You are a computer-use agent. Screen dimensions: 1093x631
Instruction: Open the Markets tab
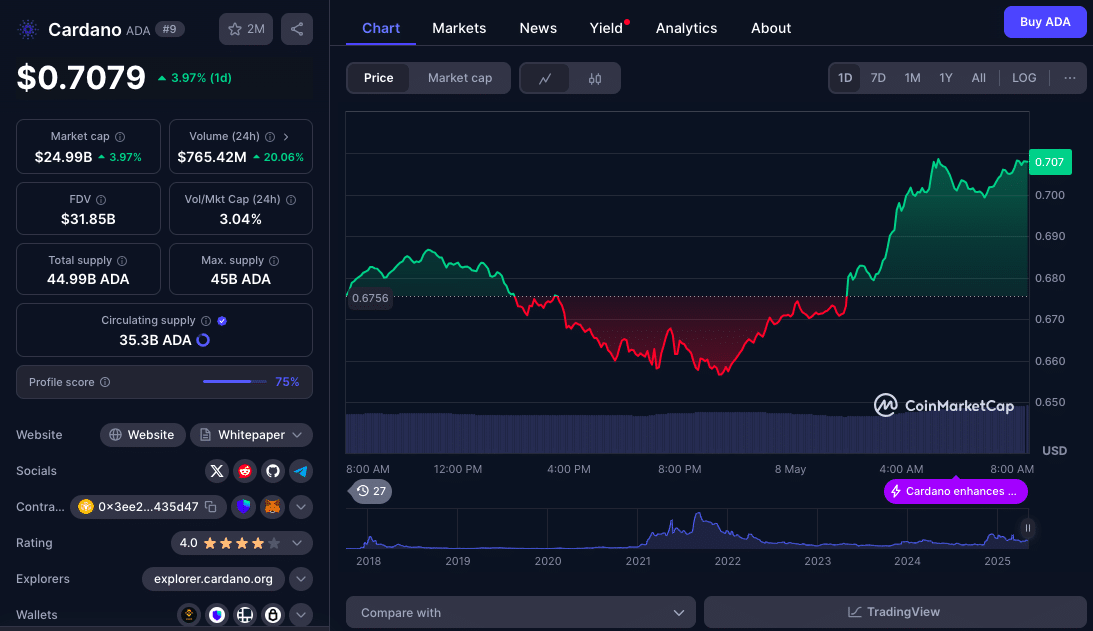click(x=459, y=28)
